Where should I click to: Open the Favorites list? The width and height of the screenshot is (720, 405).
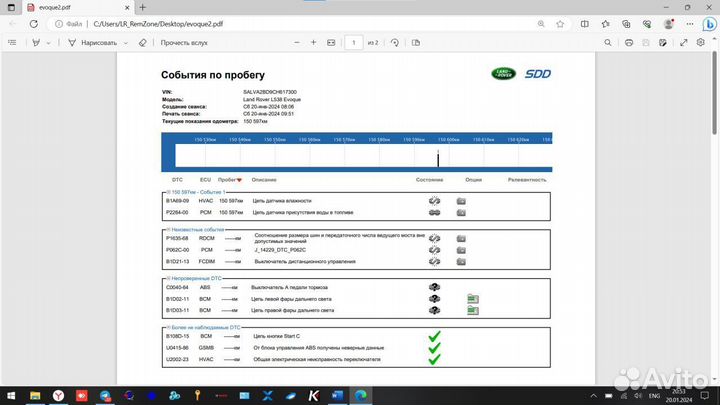(x=606, y=24)
